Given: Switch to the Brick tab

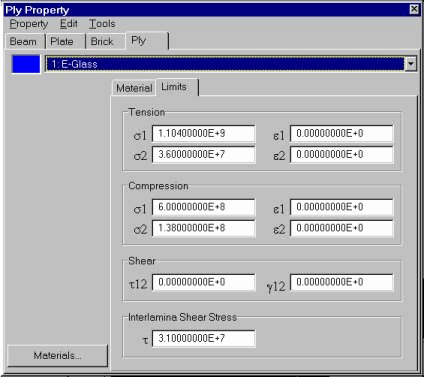Looking at the screenshot, I should coord(106,42).
